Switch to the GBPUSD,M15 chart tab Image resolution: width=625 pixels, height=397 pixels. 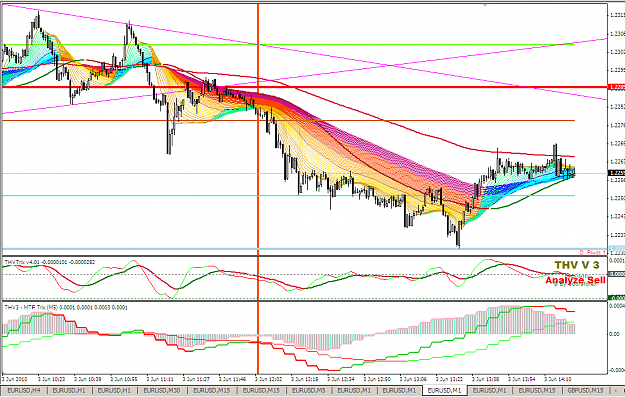click(x=585, y=391)
